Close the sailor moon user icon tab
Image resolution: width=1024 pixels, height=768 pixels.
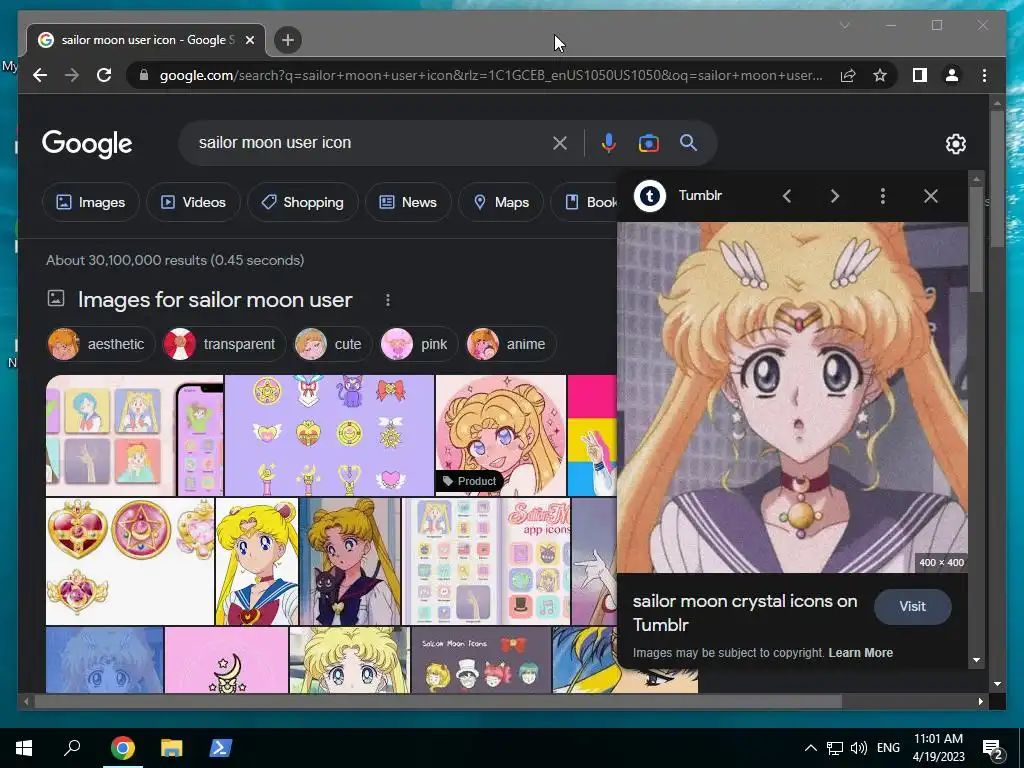point(249,40)
